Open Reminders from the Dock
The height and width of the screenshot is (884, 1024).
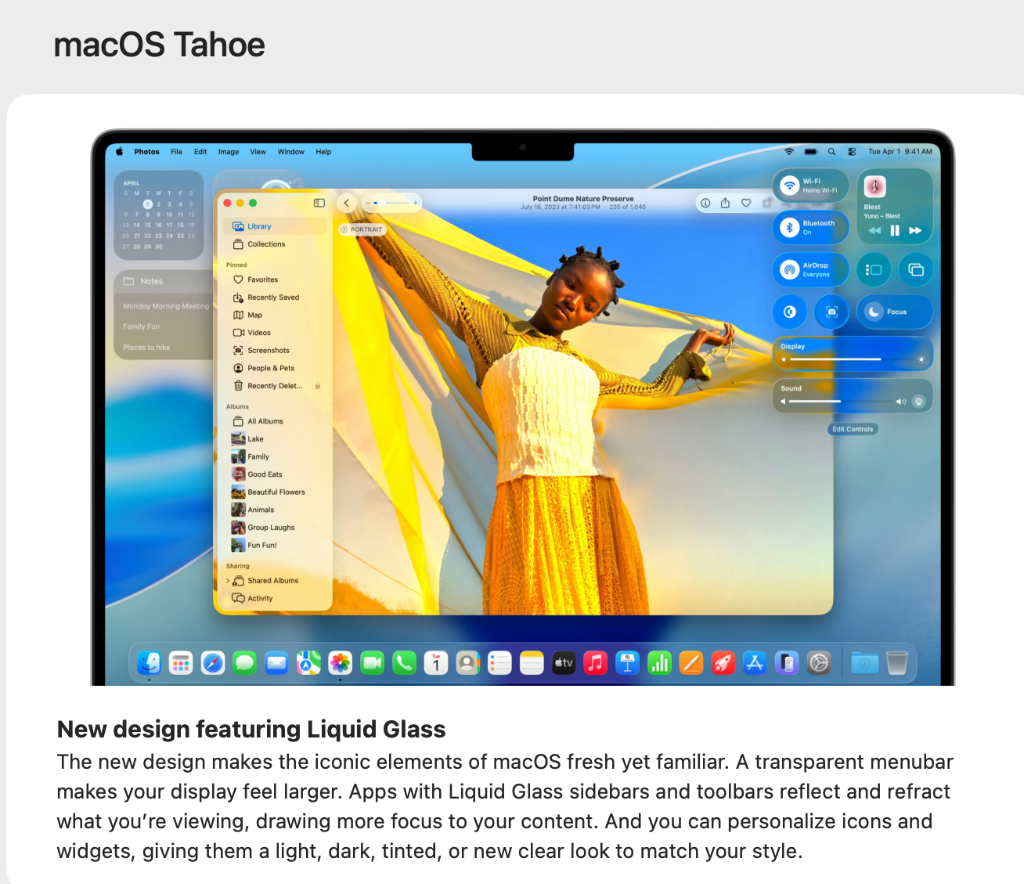(x=500, y=663)
